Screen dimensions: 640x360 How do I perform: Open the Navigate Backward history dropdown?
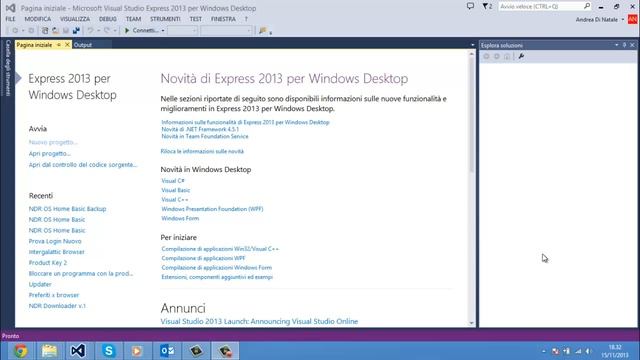(x=23, y=31)
